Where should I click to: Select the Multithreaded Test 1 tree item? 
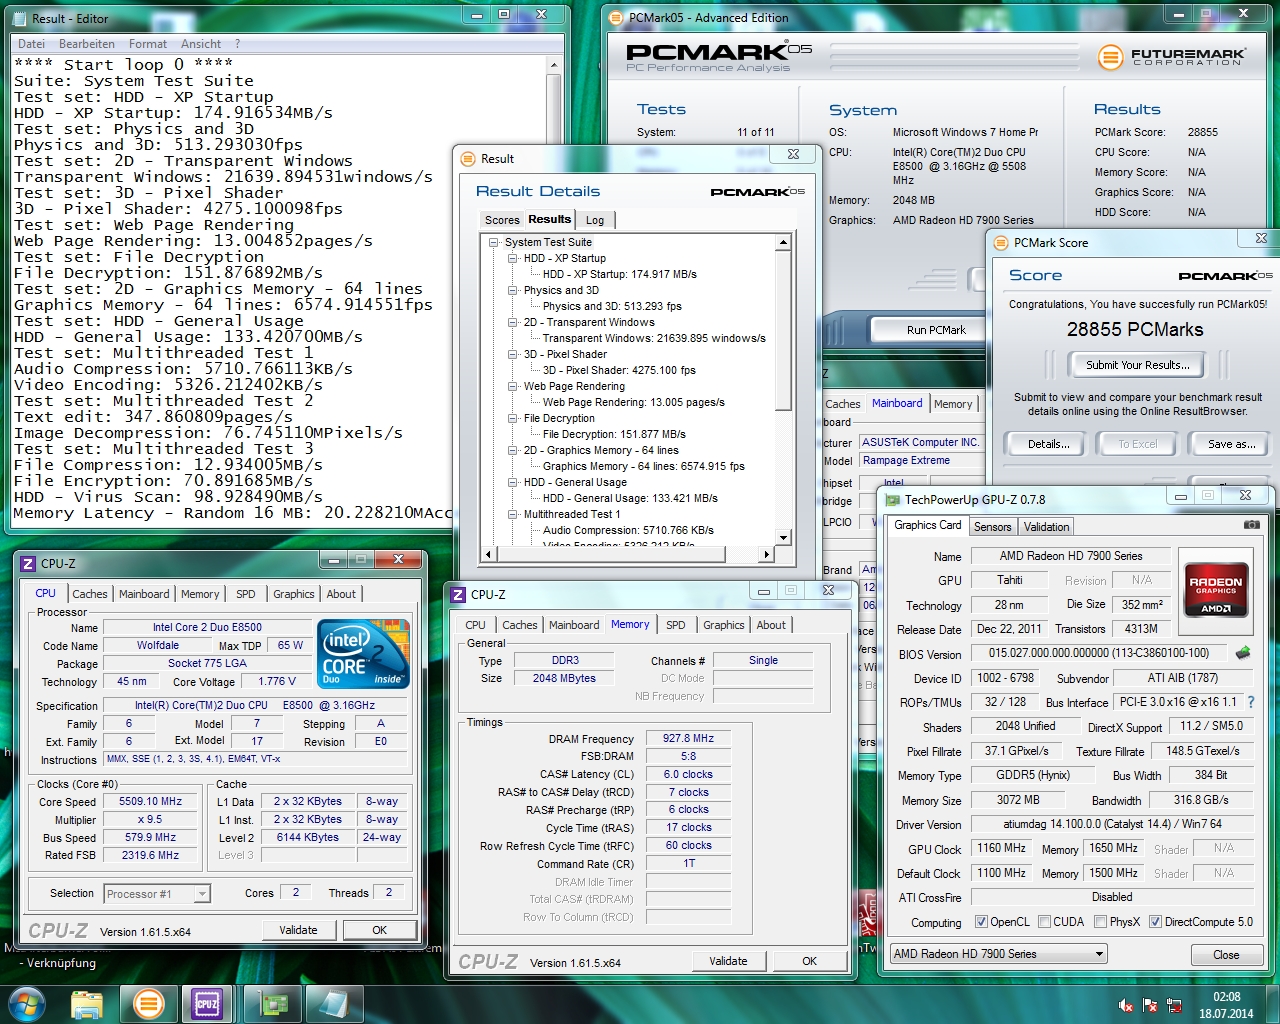tap(572, 514)
